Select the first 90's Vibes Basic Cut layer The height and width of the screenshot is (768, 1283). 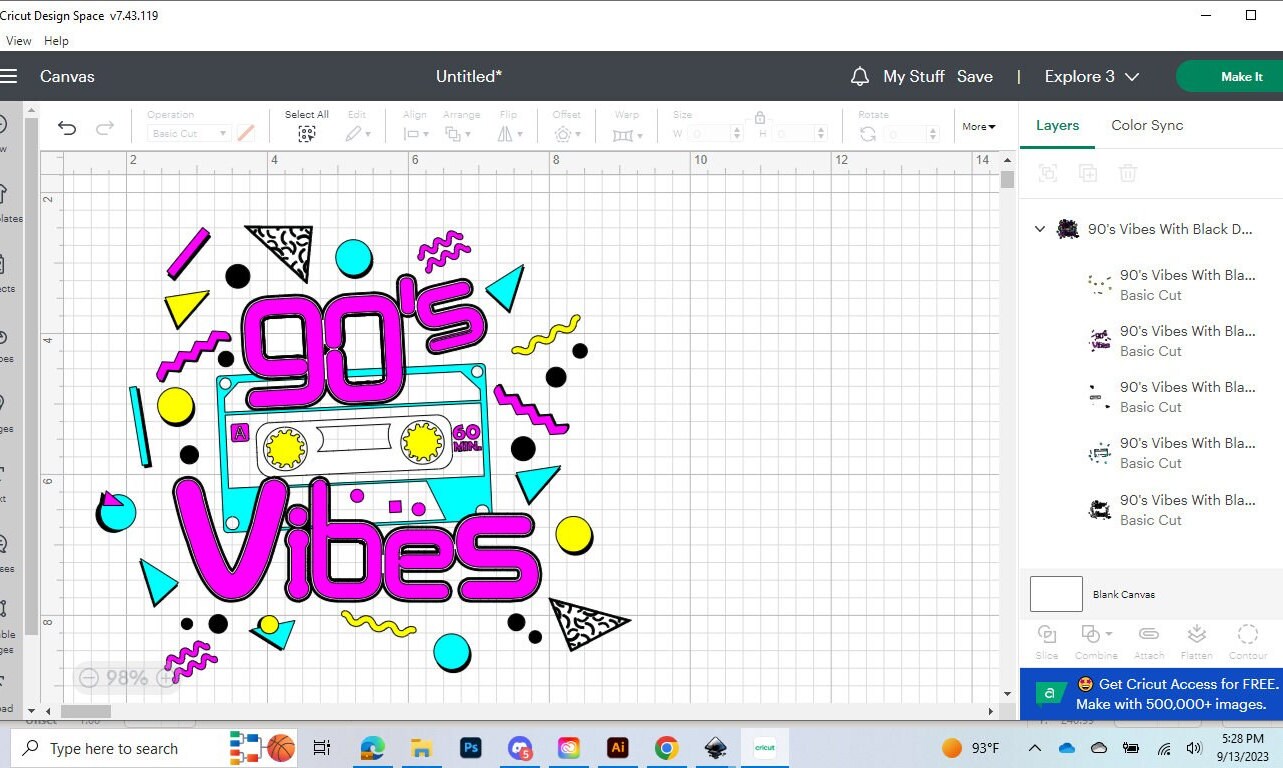pos(1151,284)
